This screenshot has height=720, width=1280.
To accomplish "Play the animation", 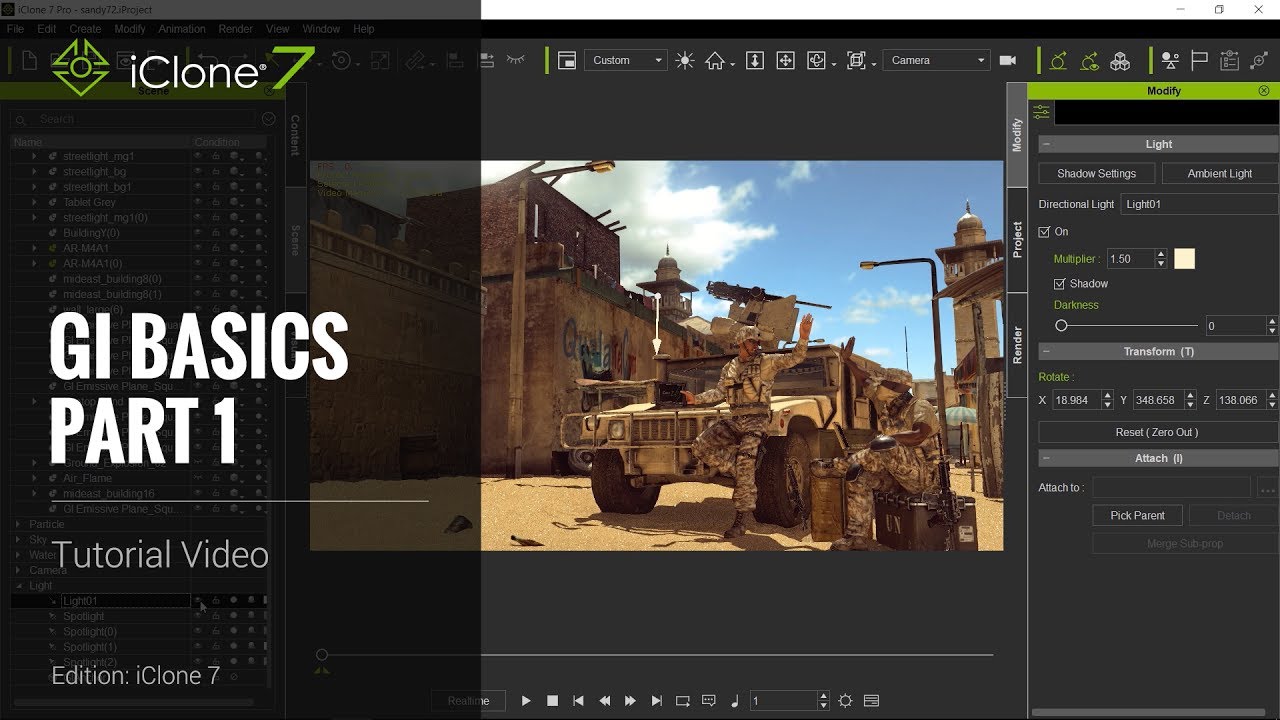I will click(526, 701).
